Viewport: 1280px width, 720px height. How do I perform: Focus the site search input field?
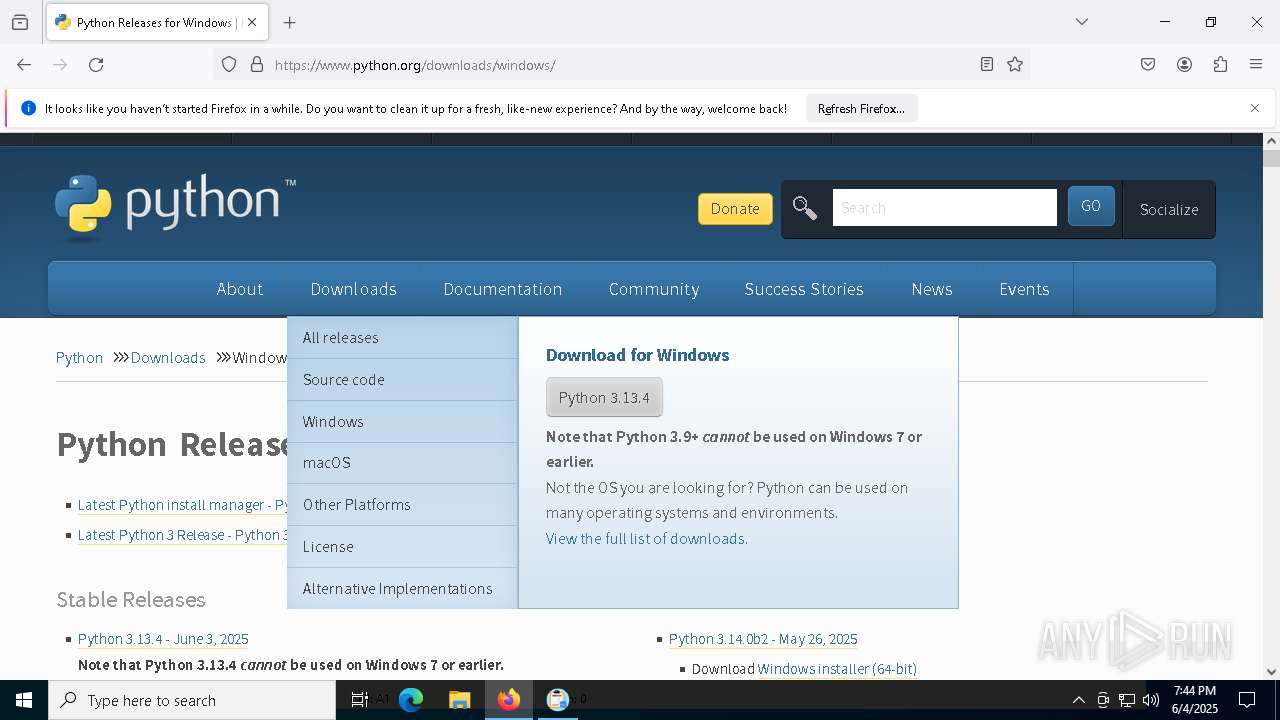[944, 208]
